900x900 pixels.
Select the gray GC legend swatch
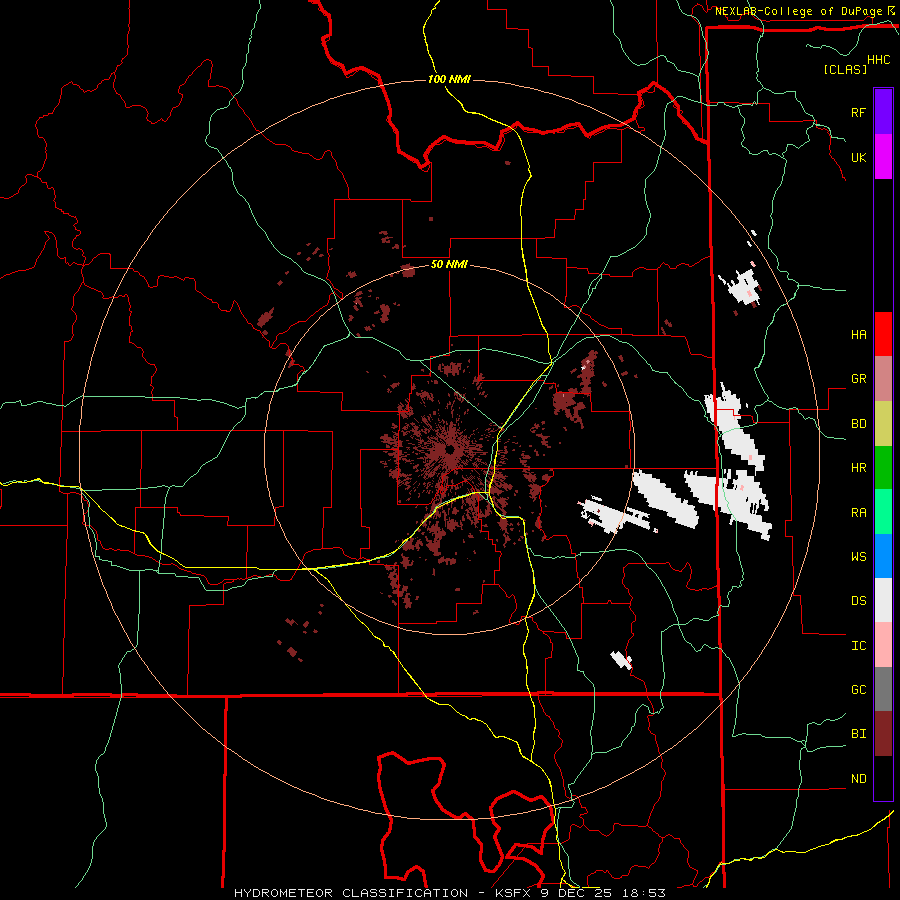(x=883, y=689)
